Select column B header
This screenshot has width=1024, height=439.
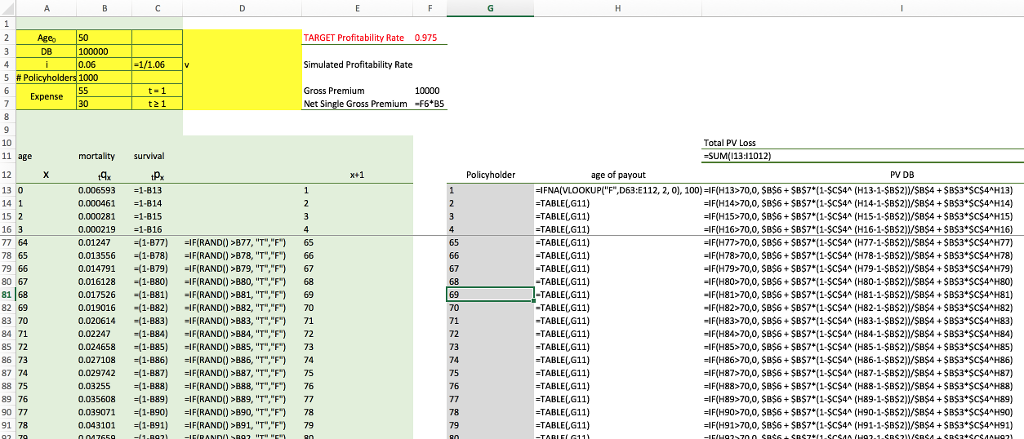pyautogui.click(x=104, y=8)
